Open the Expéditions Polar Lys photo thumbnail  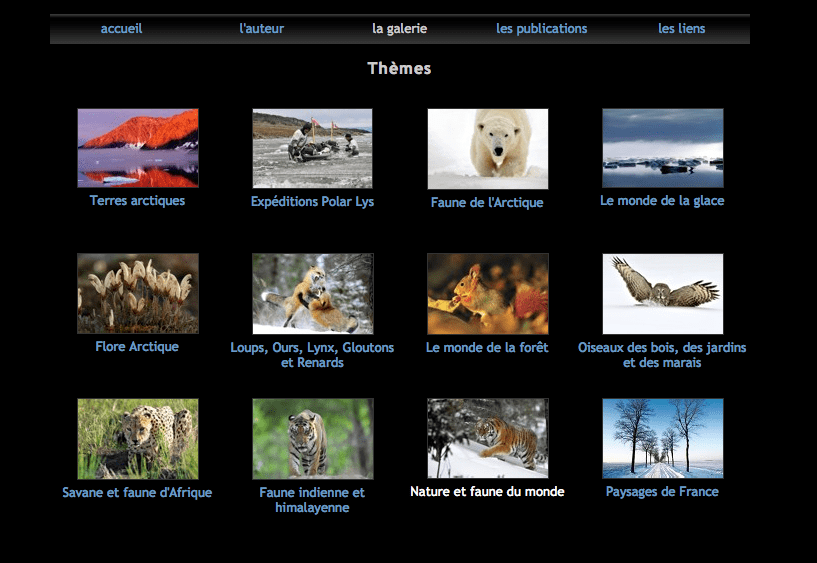312,148
